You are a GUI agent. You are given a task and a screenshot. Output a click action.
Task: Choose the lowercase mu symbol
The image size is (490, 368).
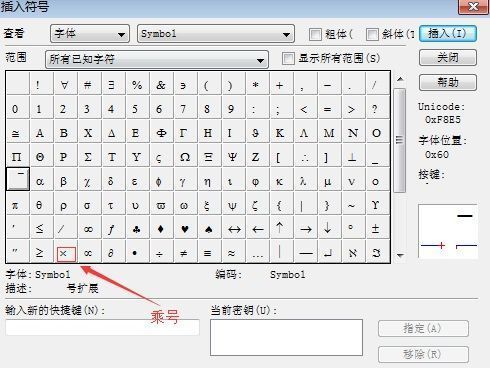coord(327,181)
